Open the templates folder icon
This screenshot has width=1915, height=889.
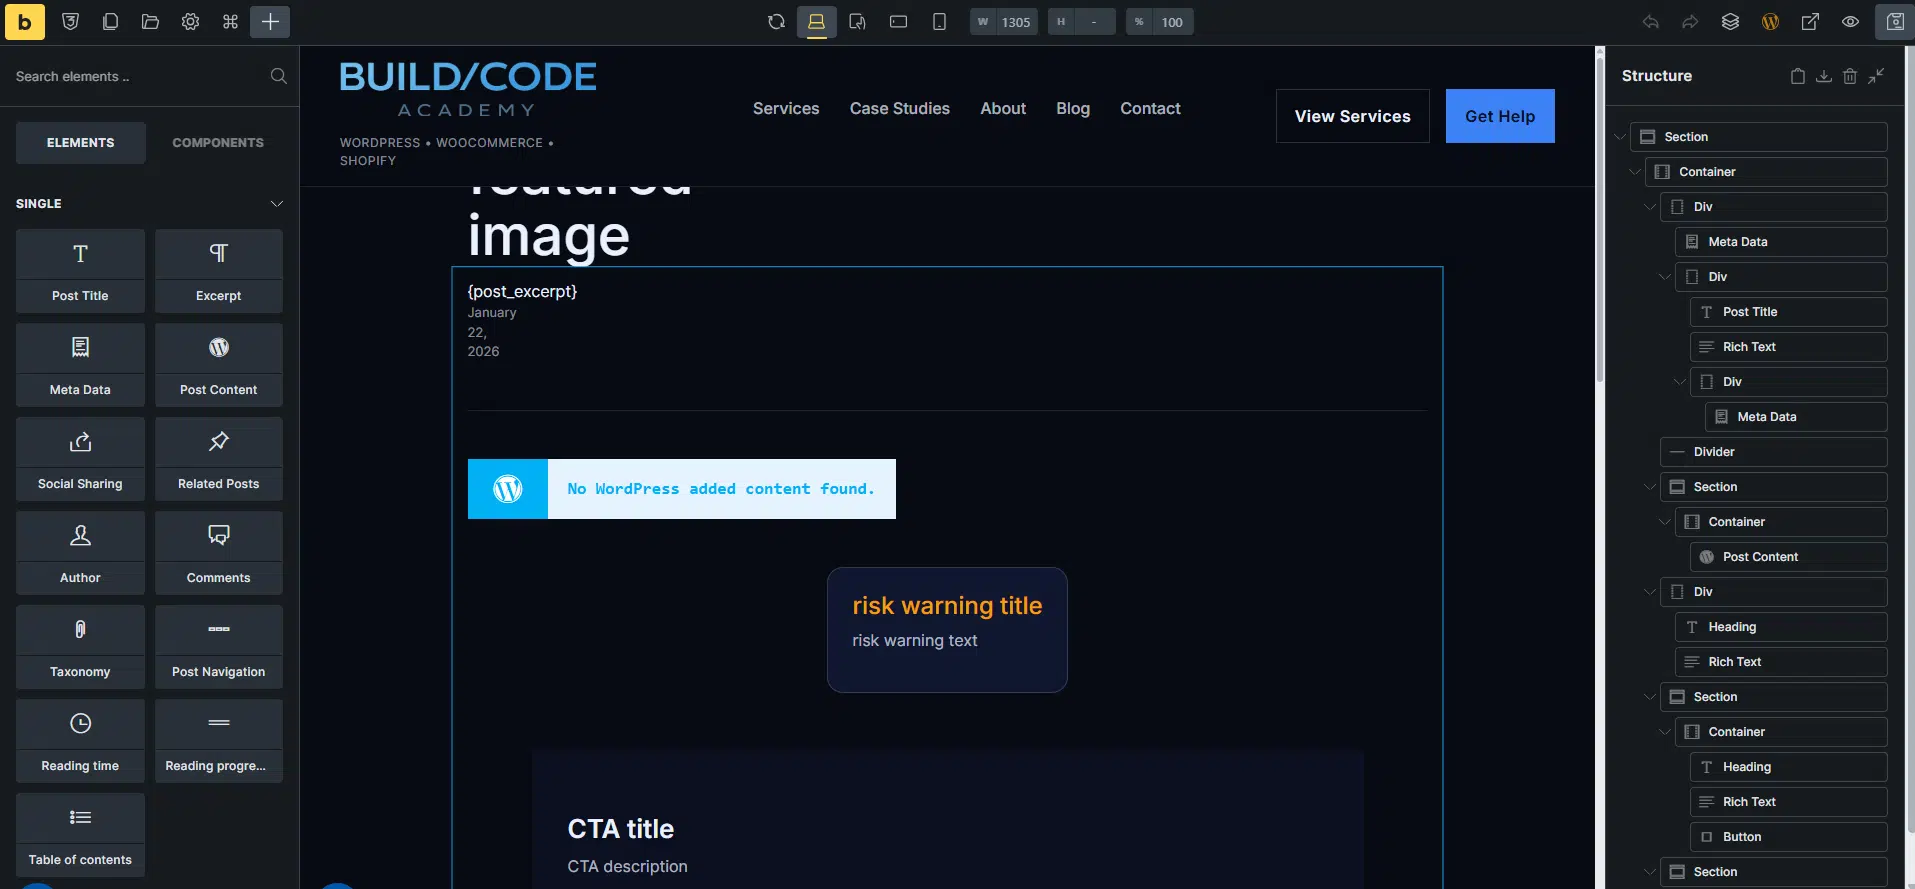pos(150,22)
